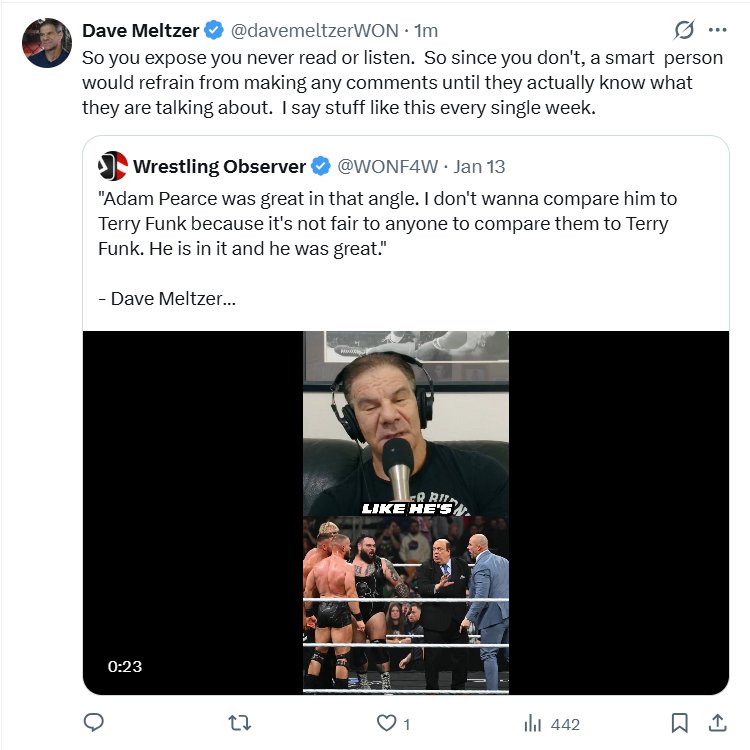Open the @davemeltzerWON handle link
The width and height of the screenshot is (750, 750).
pos(315,31)
